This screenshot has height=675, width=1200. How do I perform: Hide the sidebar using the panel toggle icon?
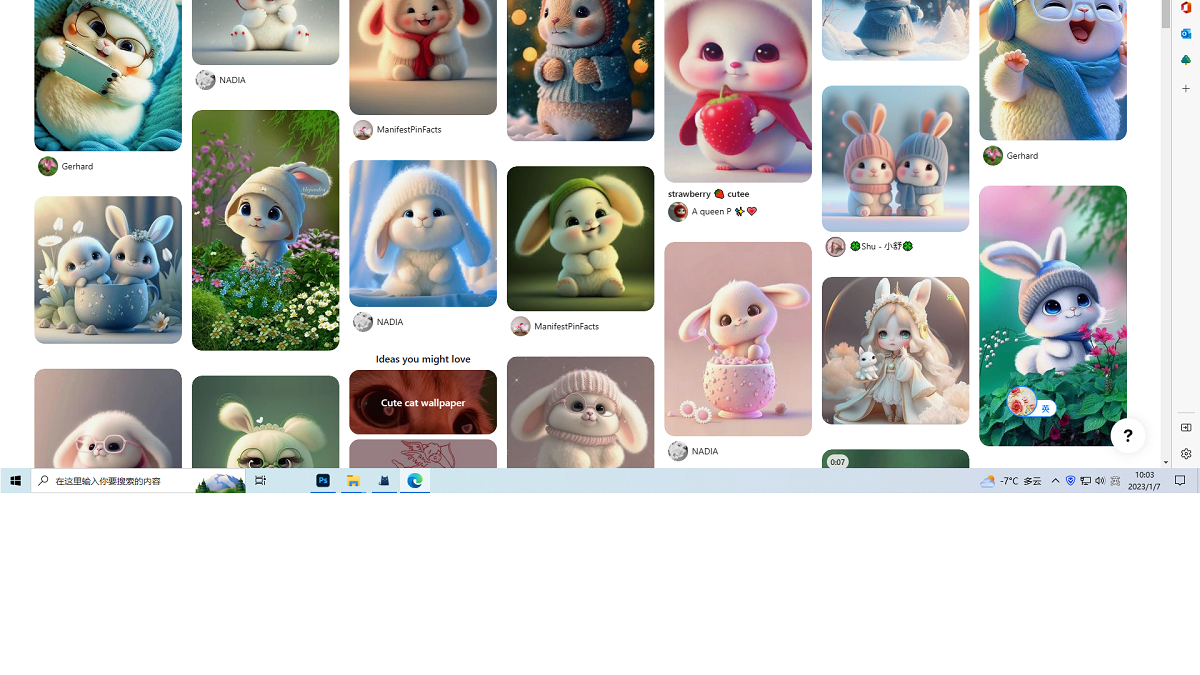point(1186,427)
